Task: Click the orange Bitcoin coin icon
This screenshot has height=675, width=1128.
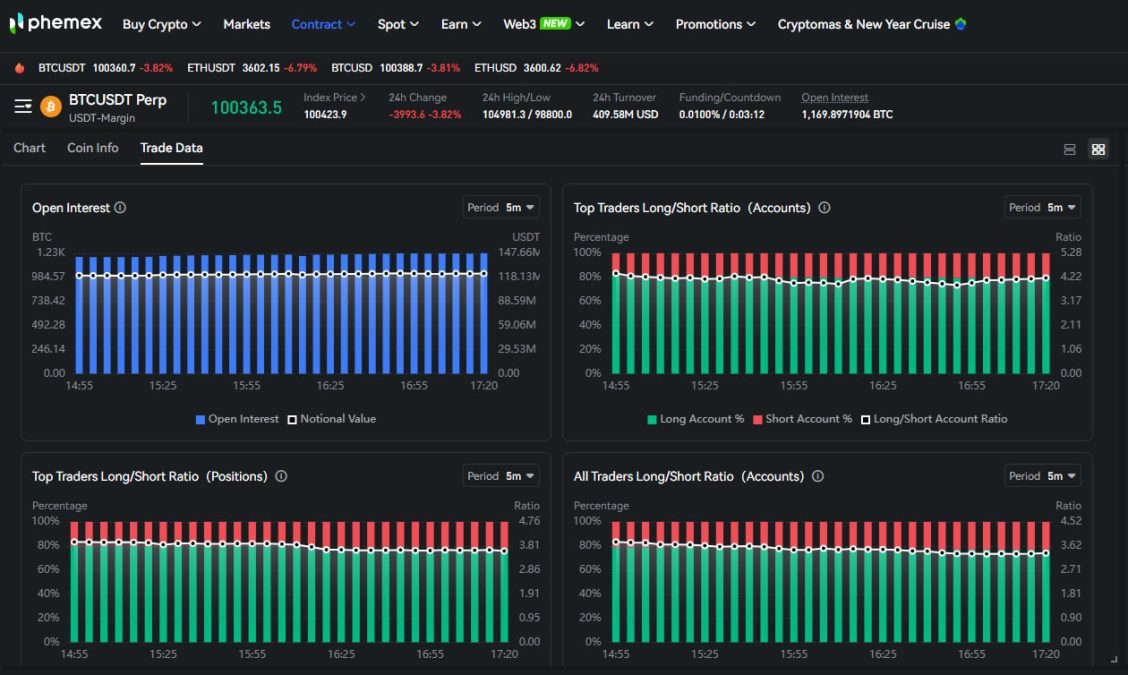Action: 51,106
